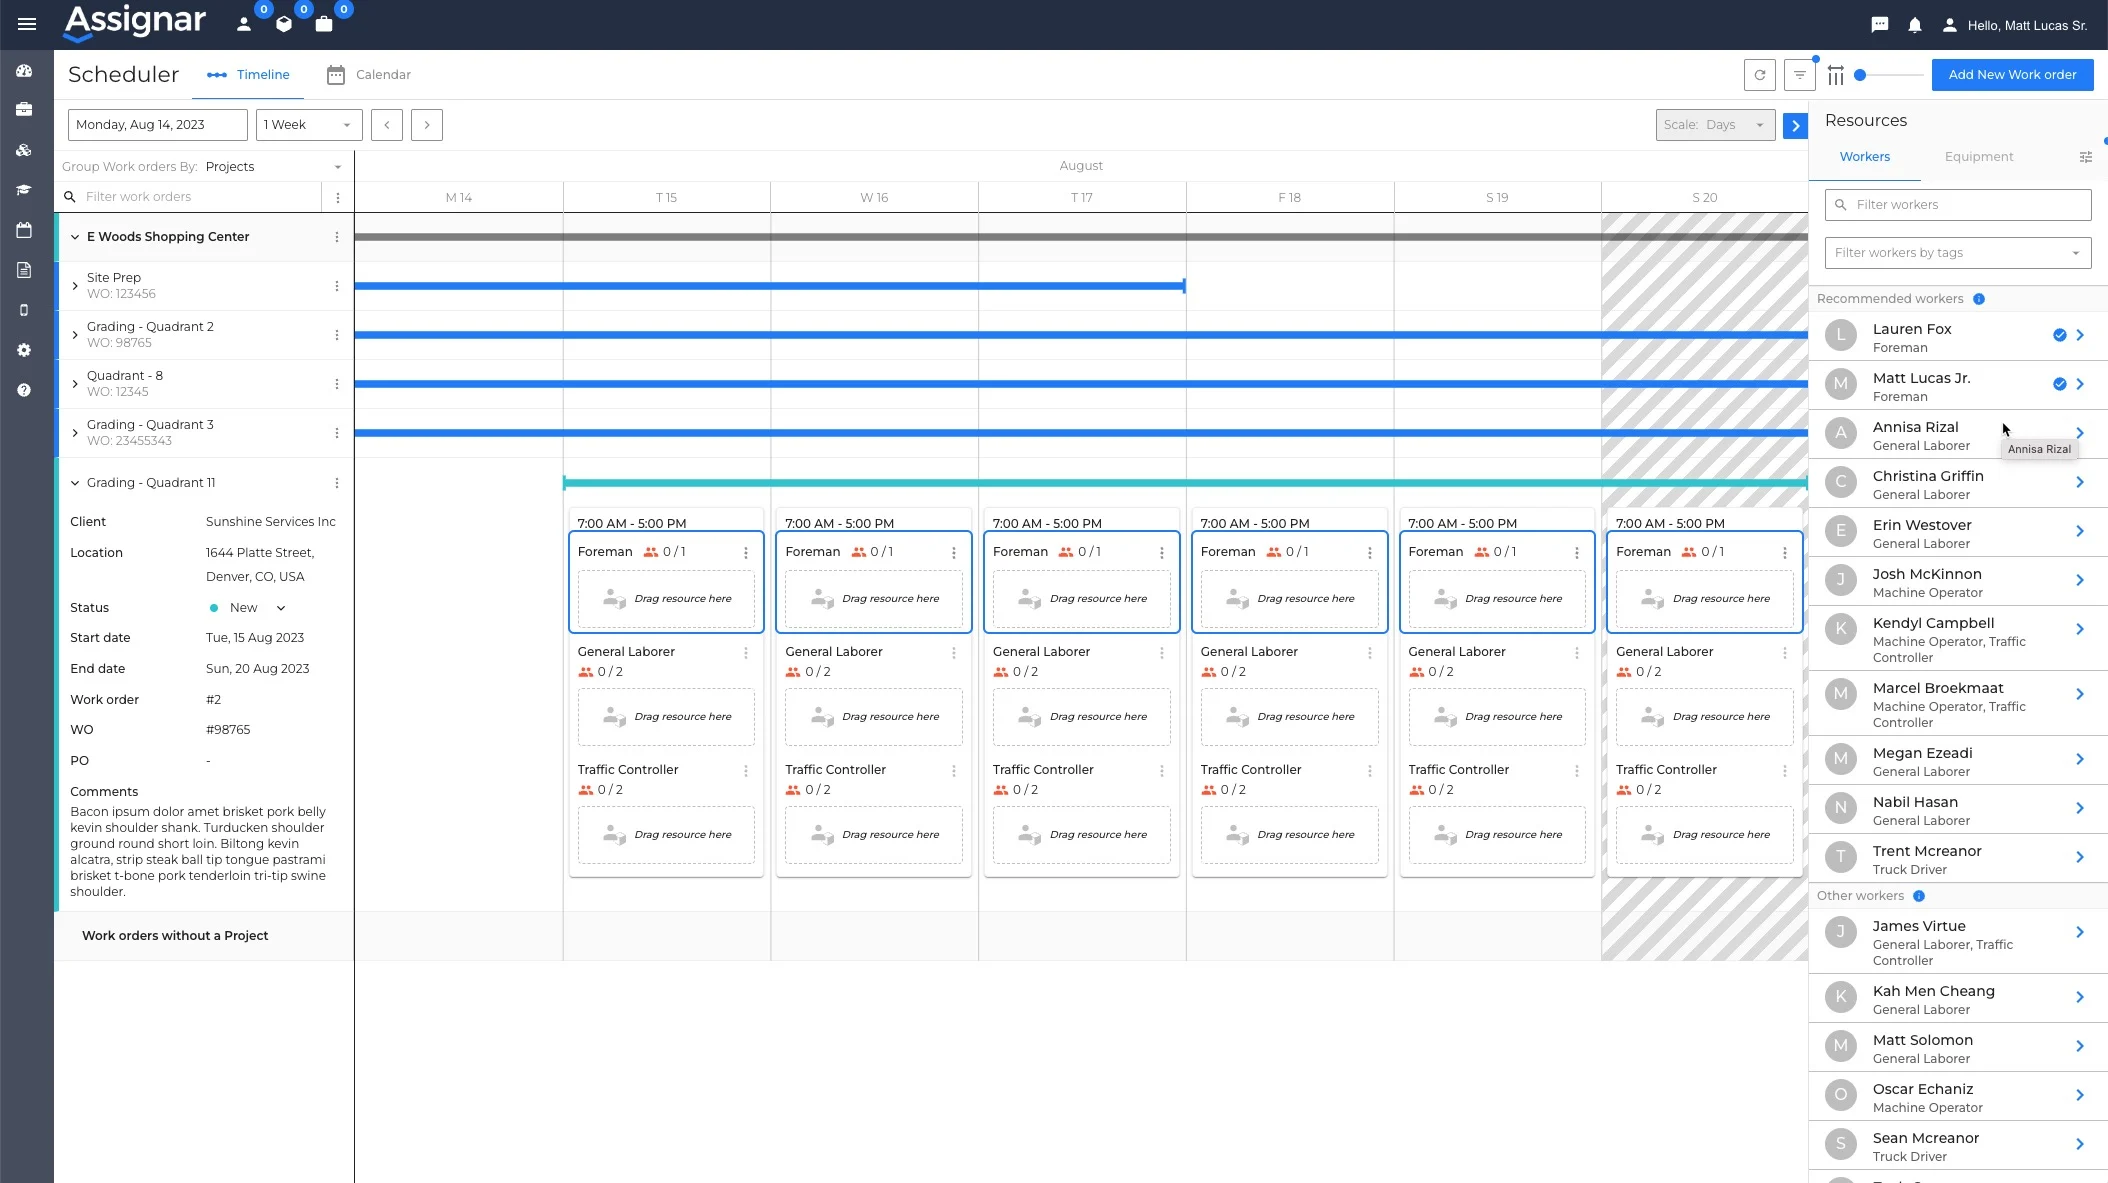Screen dimensions: 2108x1183
Task: Click the column density icon
Action: coord(1836,75)
